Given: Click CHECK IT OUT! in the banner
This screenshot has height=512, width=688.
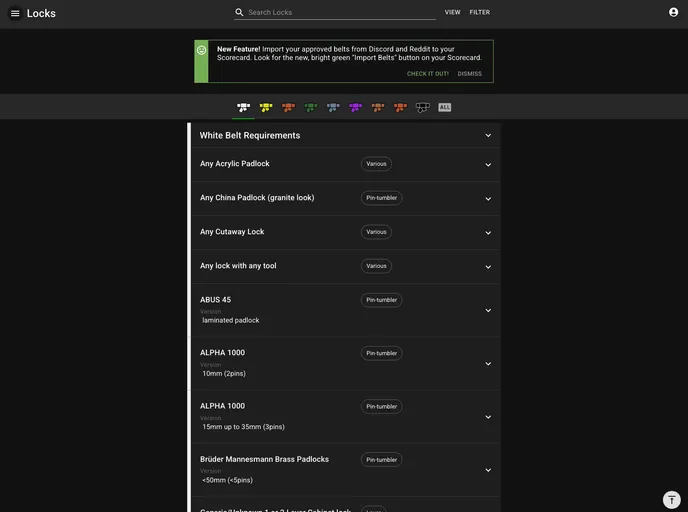Looking at the screenshot, I should (x=428, y=74).
